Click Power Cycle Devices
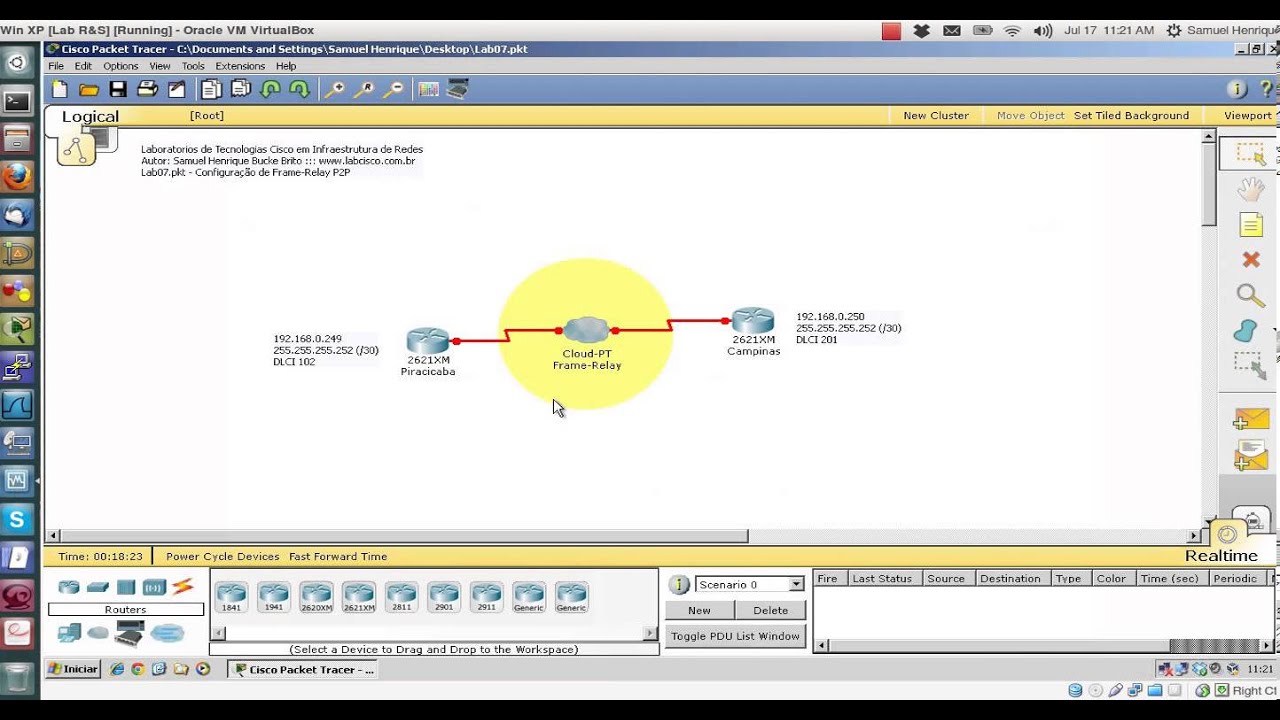This screenshot has height=720, width=1280. pyautogui.click(x=223, y=556)
